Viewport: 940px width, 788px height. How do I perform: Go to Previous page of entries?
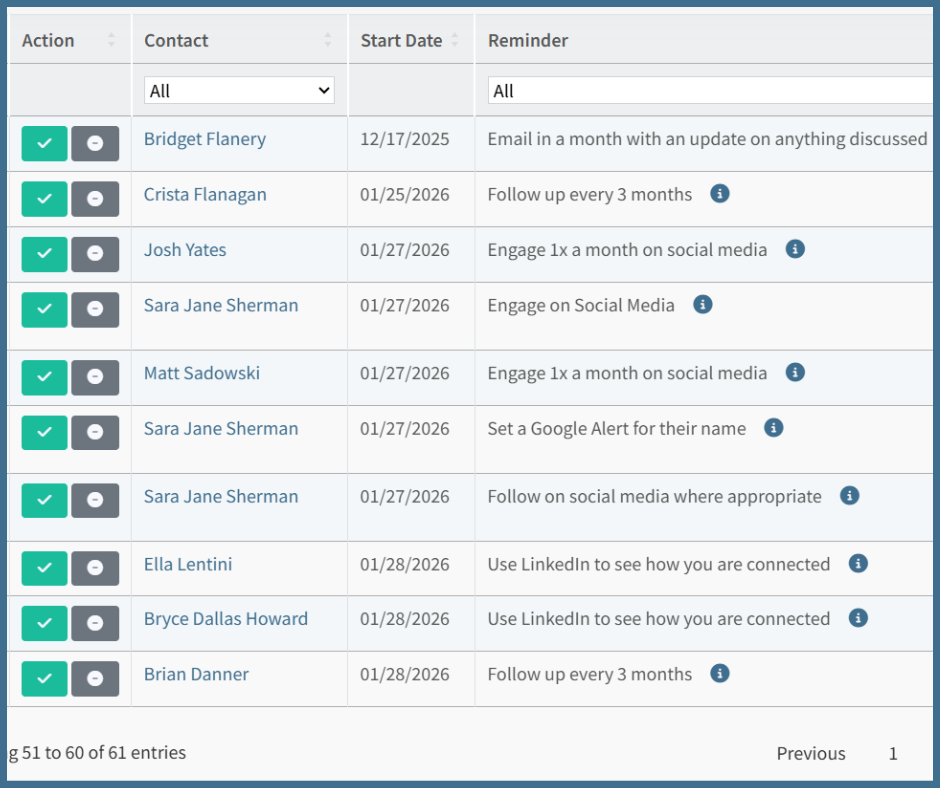coord(811,753)
